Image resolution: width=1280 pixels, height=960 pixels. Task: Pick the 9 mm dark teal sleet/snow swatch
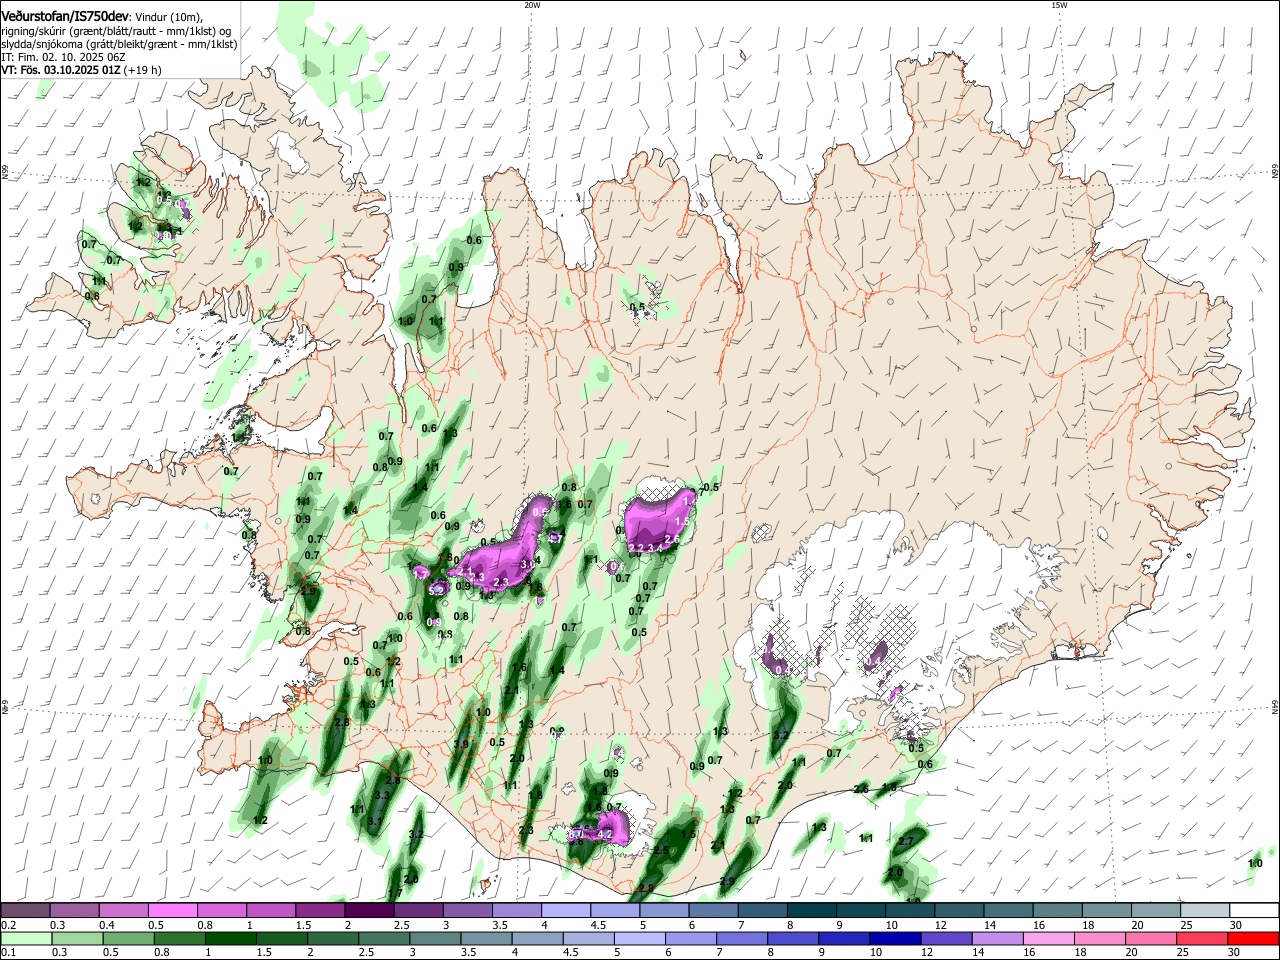coord(860,910)
